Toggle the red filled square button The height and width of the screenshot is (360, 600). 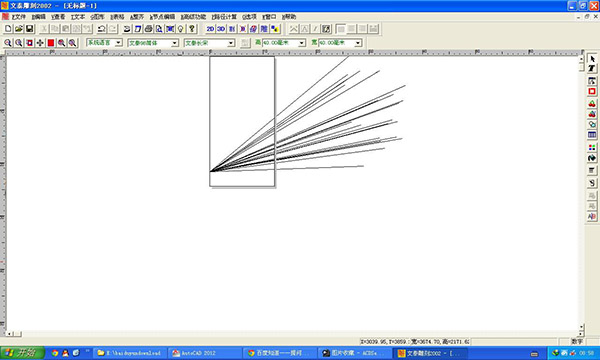tap(51, 43)
